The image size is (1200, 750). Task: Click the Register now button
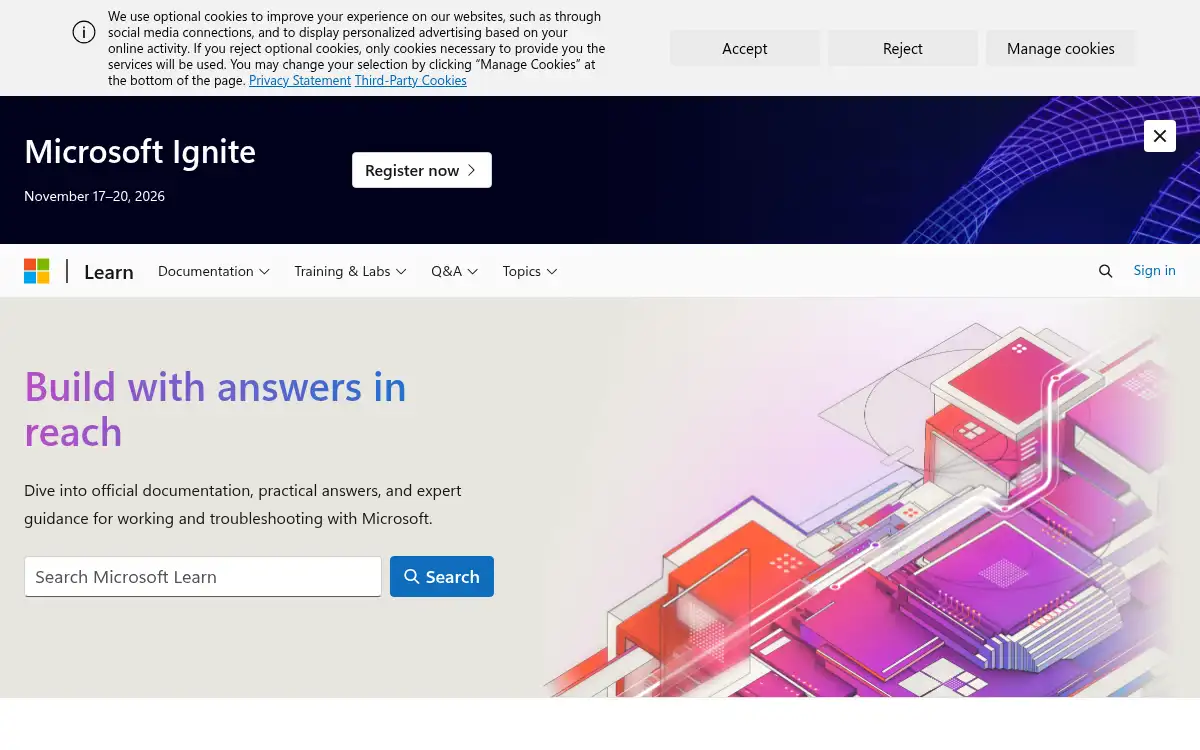pyautogui.click(x=422, y=170)
